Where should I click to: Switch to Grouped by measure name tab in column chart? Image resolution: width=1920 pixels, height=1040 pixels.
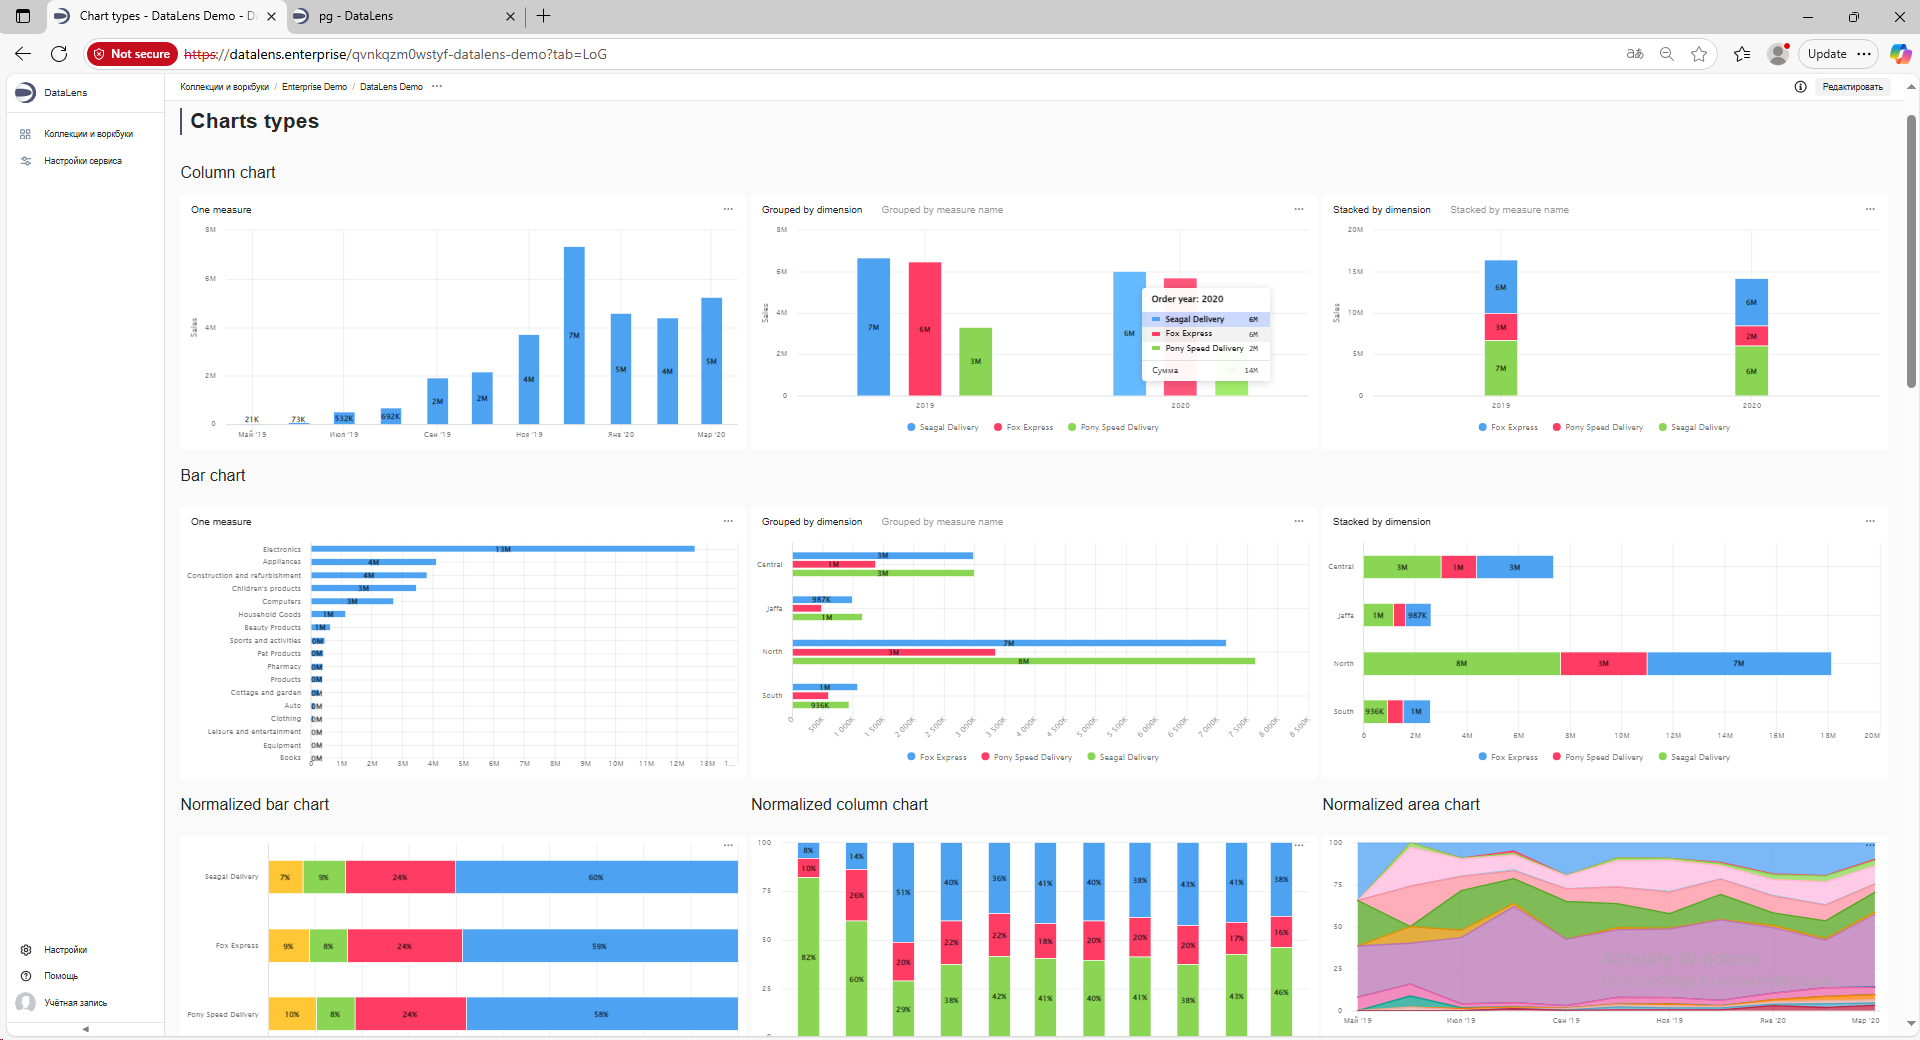(941, 210)
